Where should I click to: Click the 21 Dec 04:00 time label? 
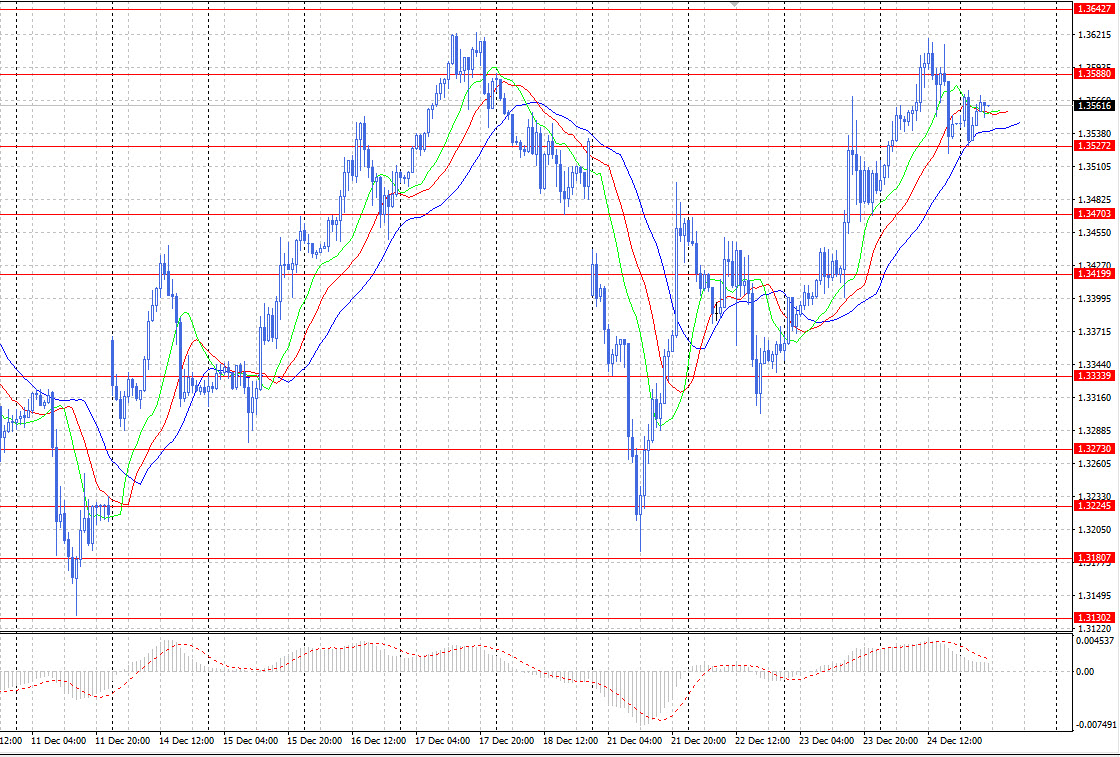634,741
